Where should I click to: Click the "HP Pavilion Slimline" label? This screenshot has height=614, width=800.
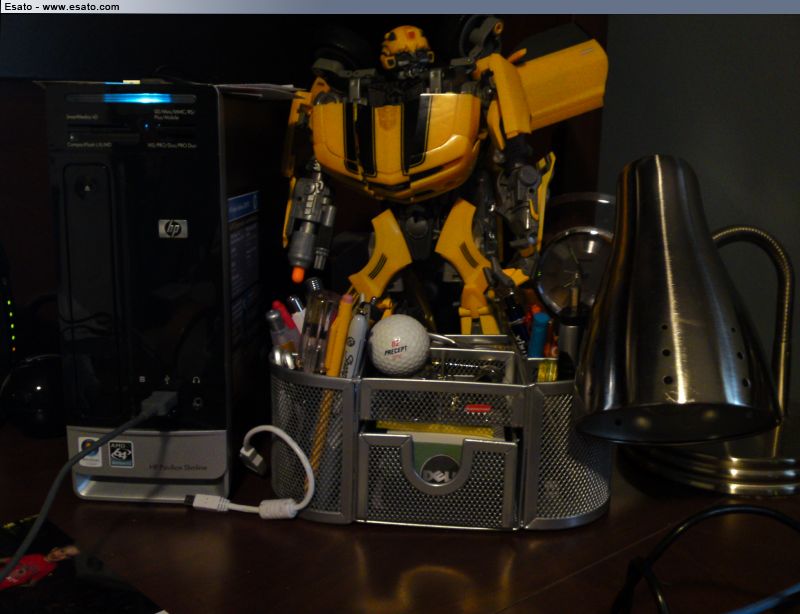coord(178,467)
